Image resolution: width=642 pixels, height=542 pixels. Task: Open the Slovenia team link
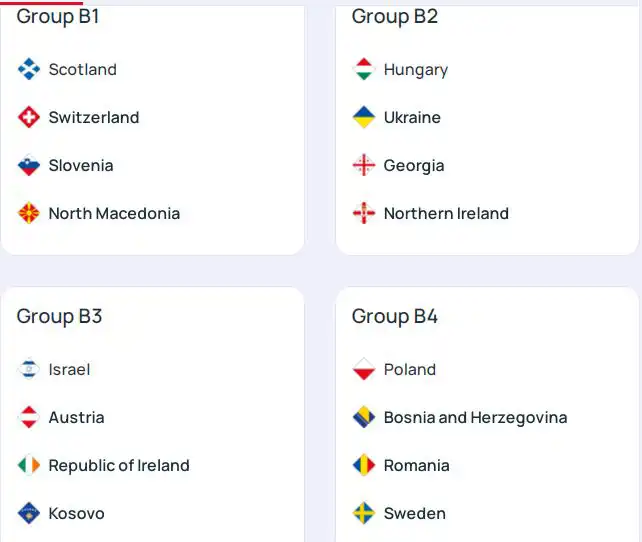point(81,165)
